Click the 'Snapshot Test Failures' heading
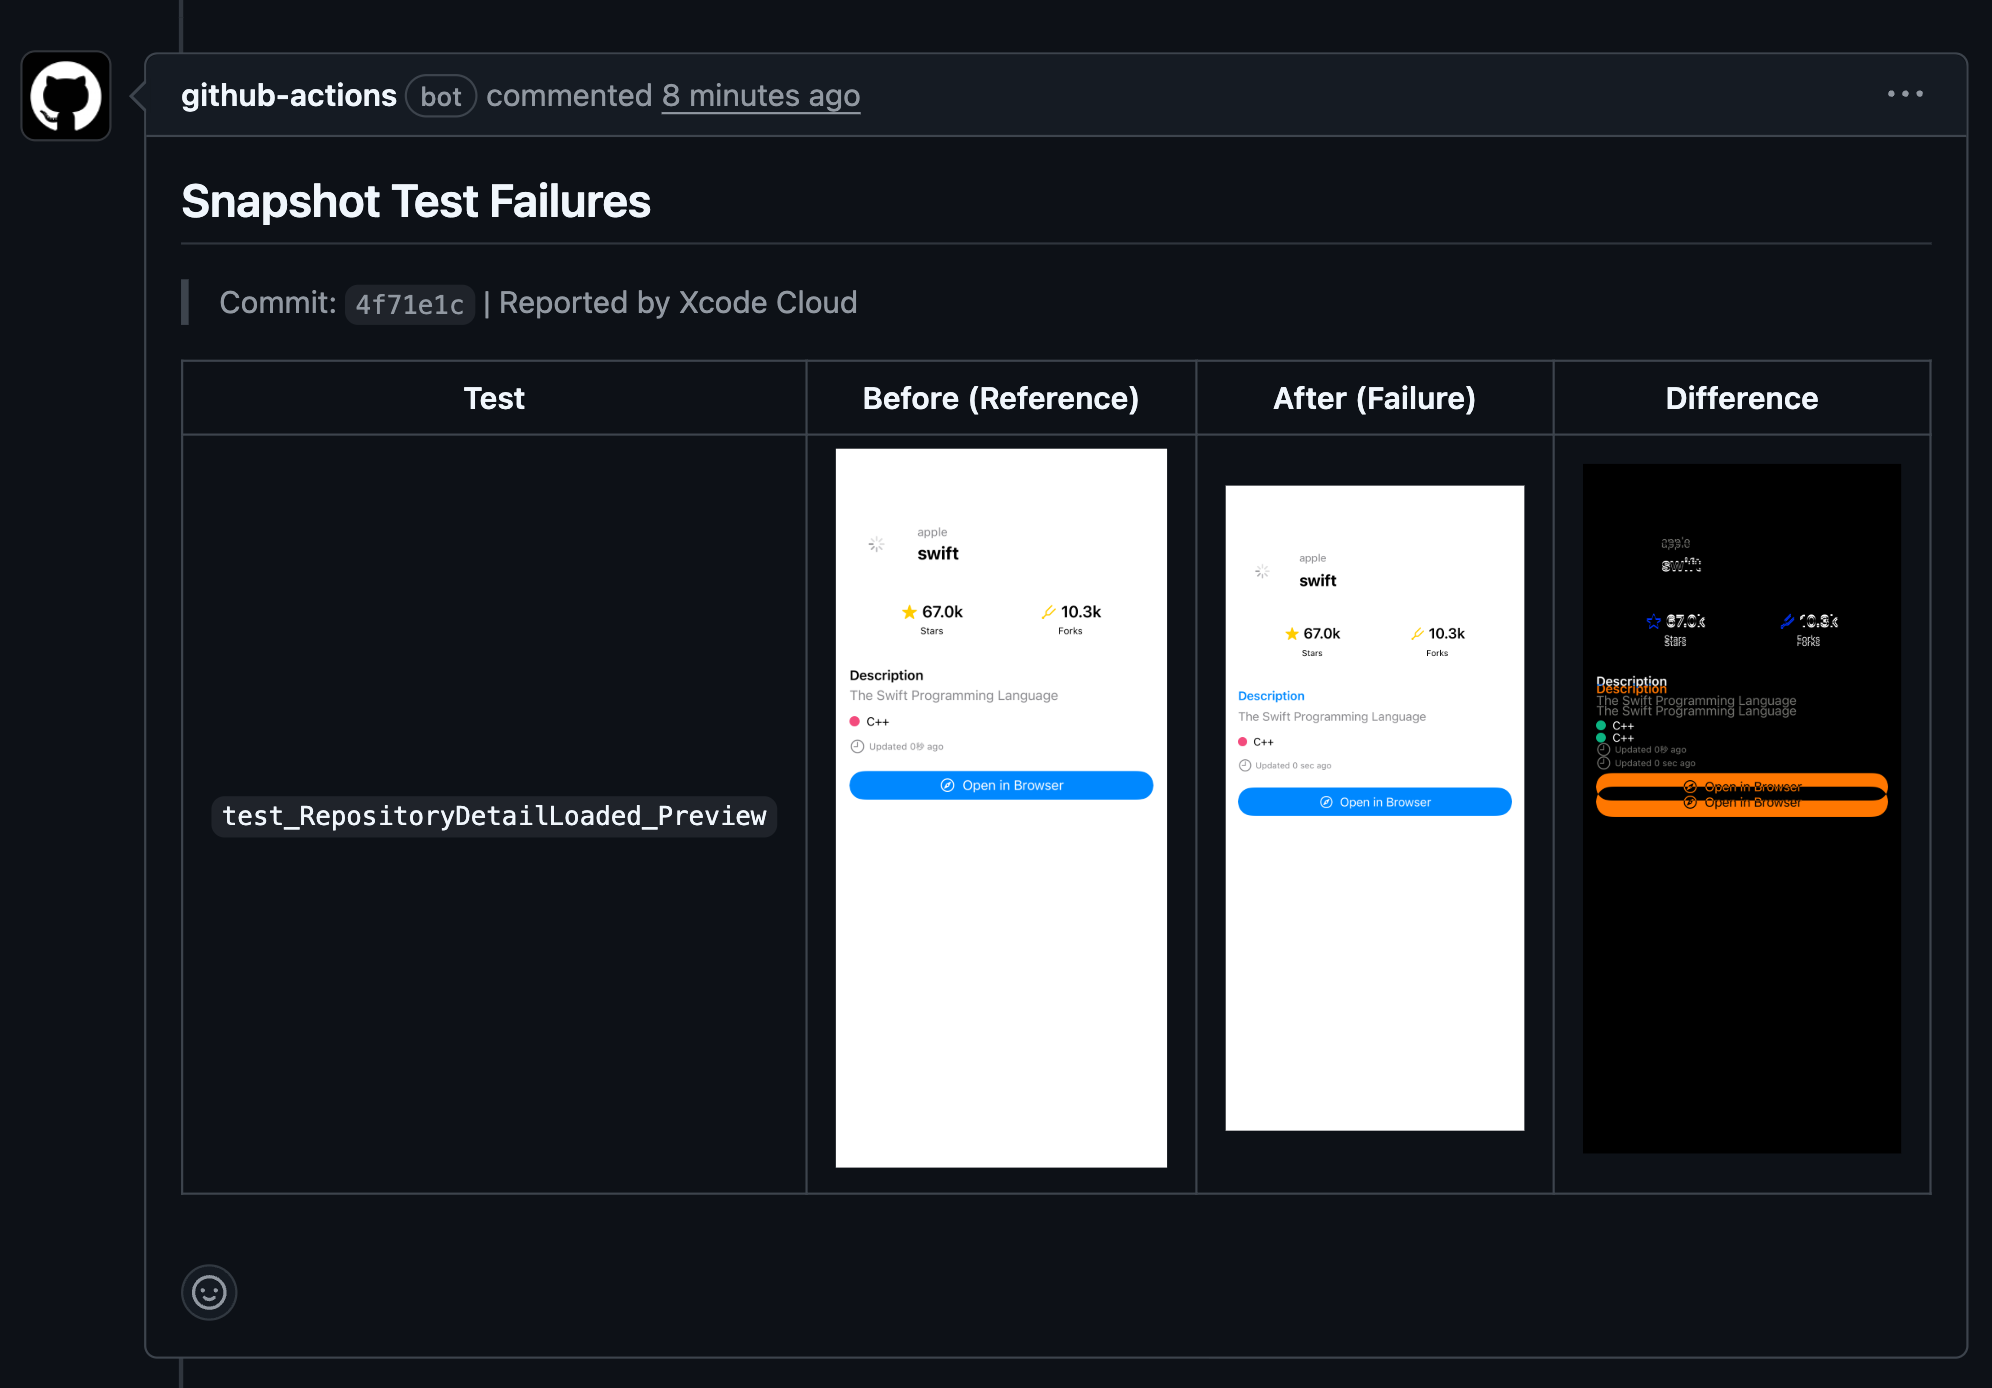1992x1388 pixels. pyautogui.click(x=416, y=202)
